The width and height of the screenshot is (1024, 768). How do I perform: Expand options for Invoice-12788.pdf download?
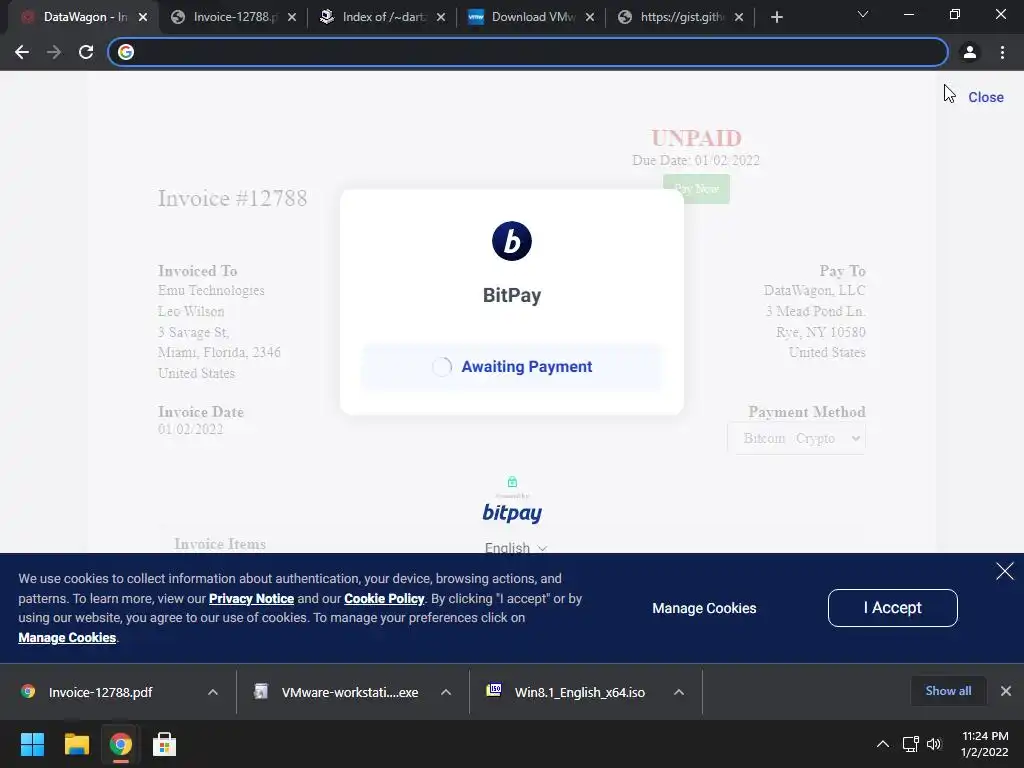click(213, 692)
